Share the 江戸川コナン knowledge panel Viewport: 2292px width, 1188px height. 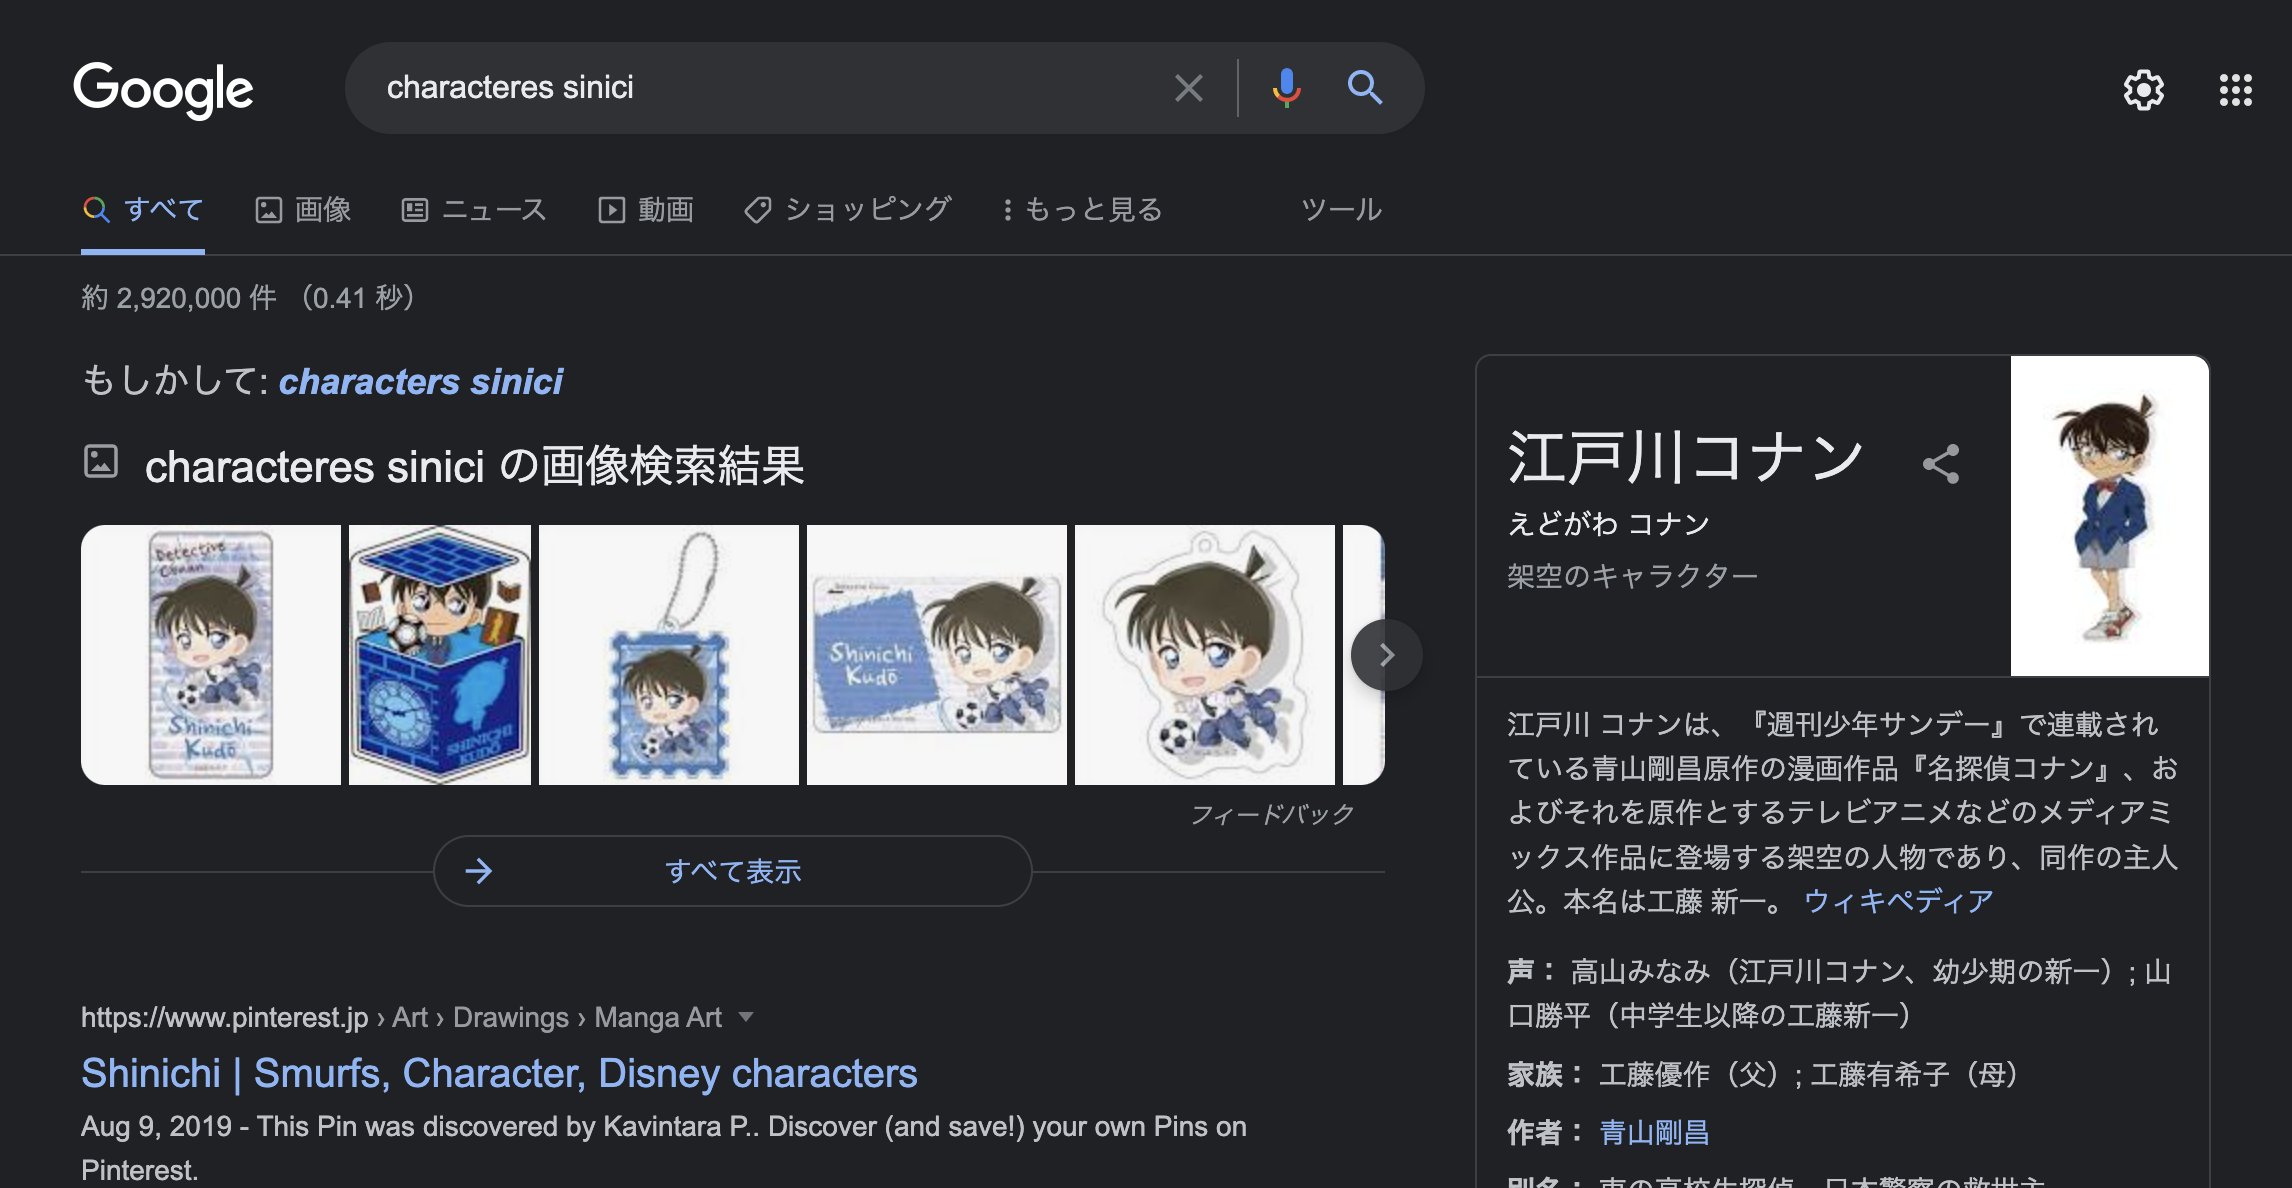tap(1940, 464)
